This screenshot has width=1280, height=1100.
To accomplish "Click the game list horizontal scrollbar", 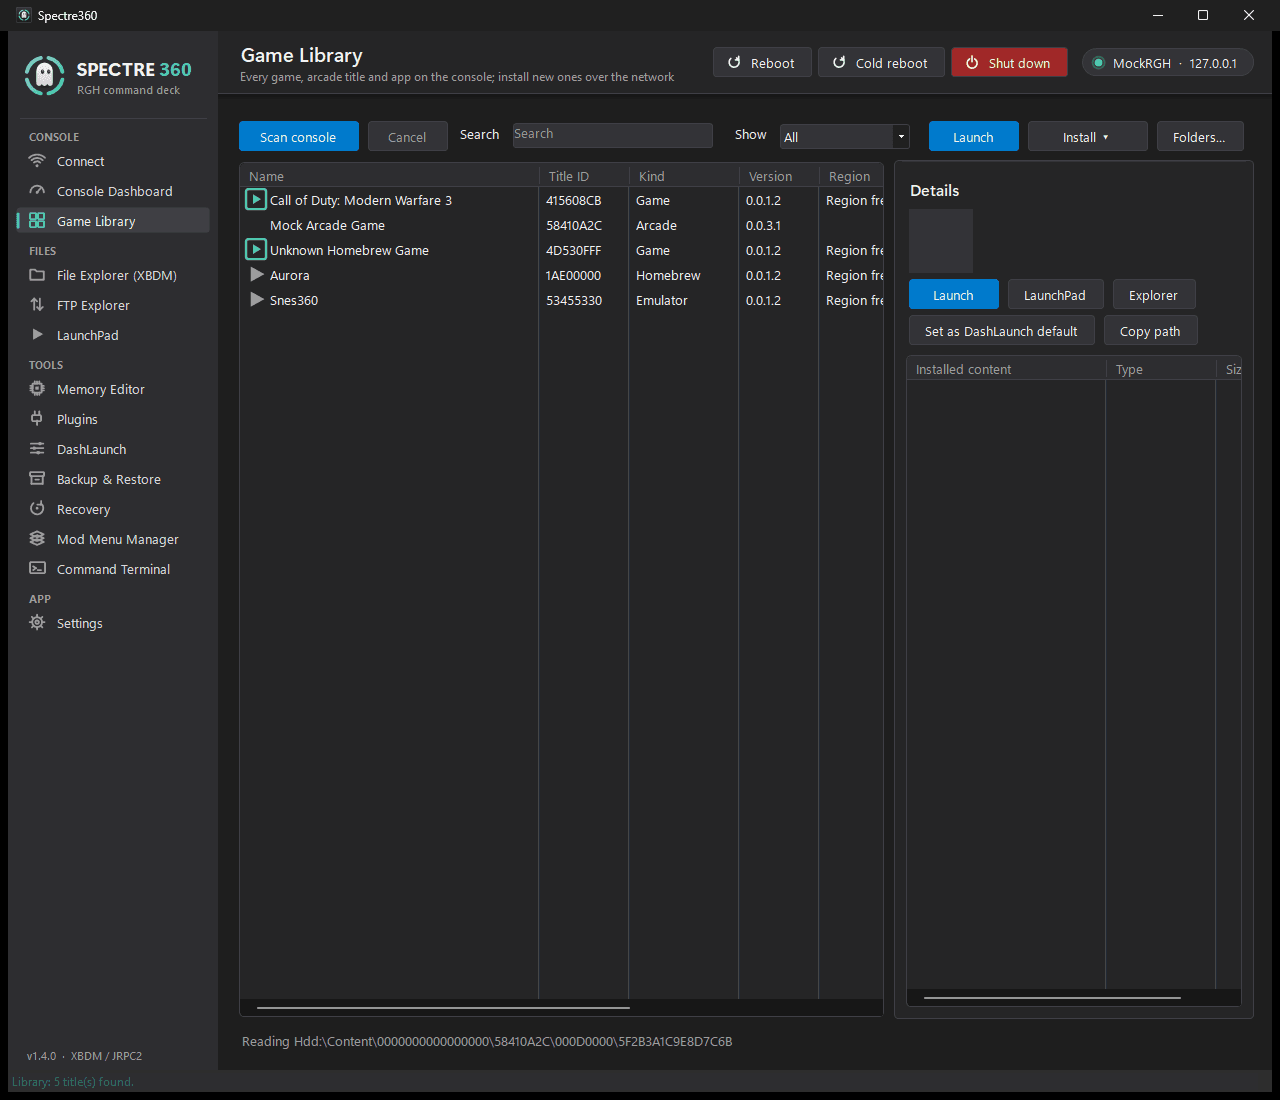I will tap(443, 1008).
